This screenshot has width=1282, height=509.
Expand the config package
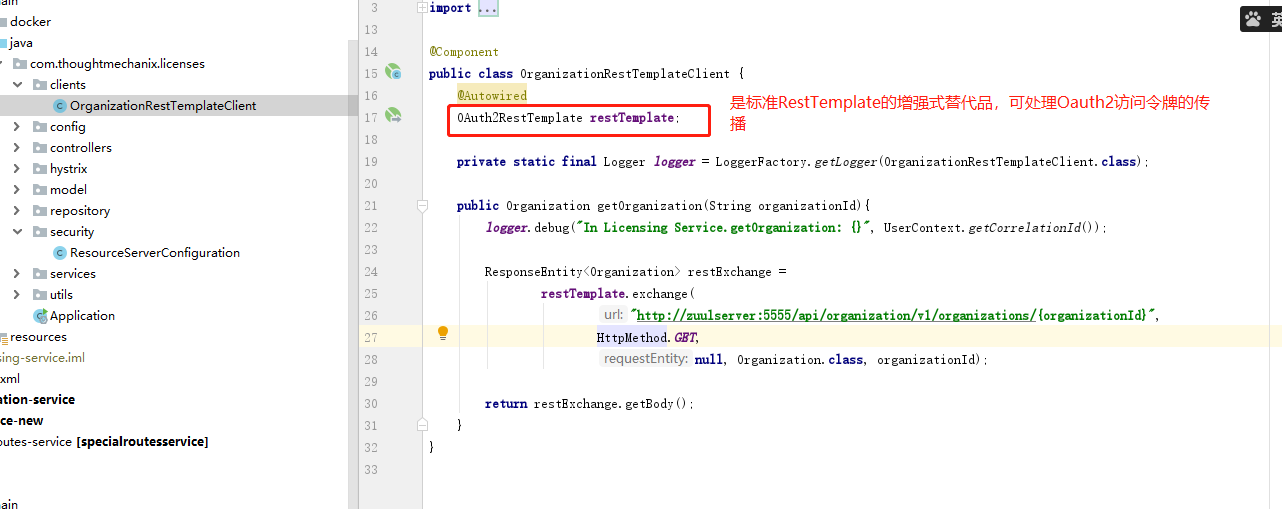click(x=17, y=127)
